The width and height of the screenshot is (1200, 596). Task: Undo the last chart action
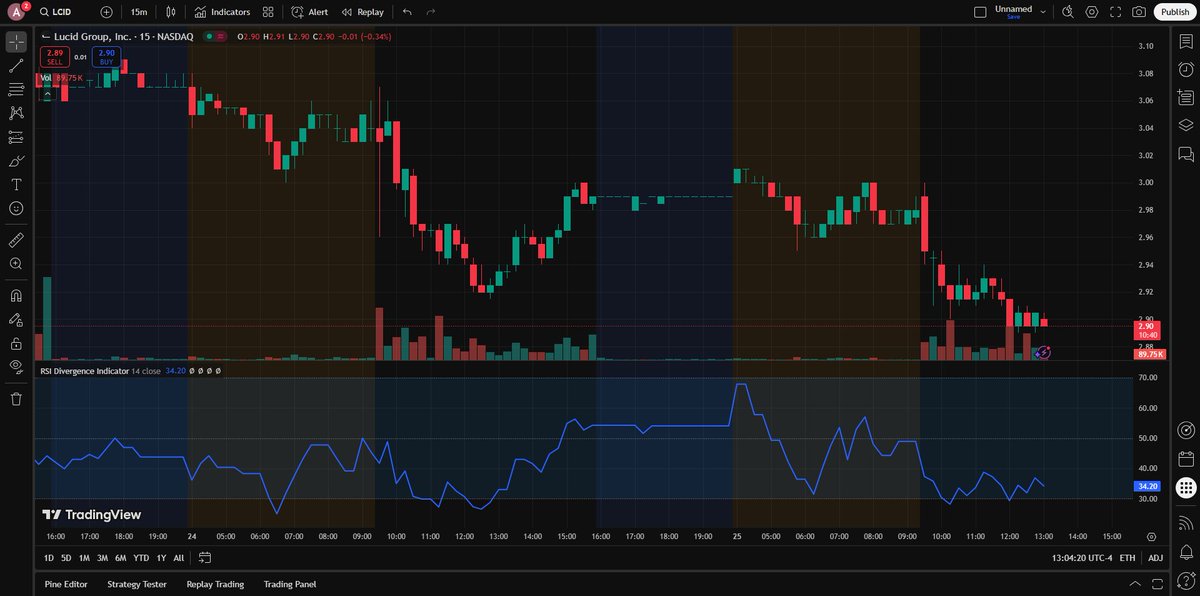point(406,12)
